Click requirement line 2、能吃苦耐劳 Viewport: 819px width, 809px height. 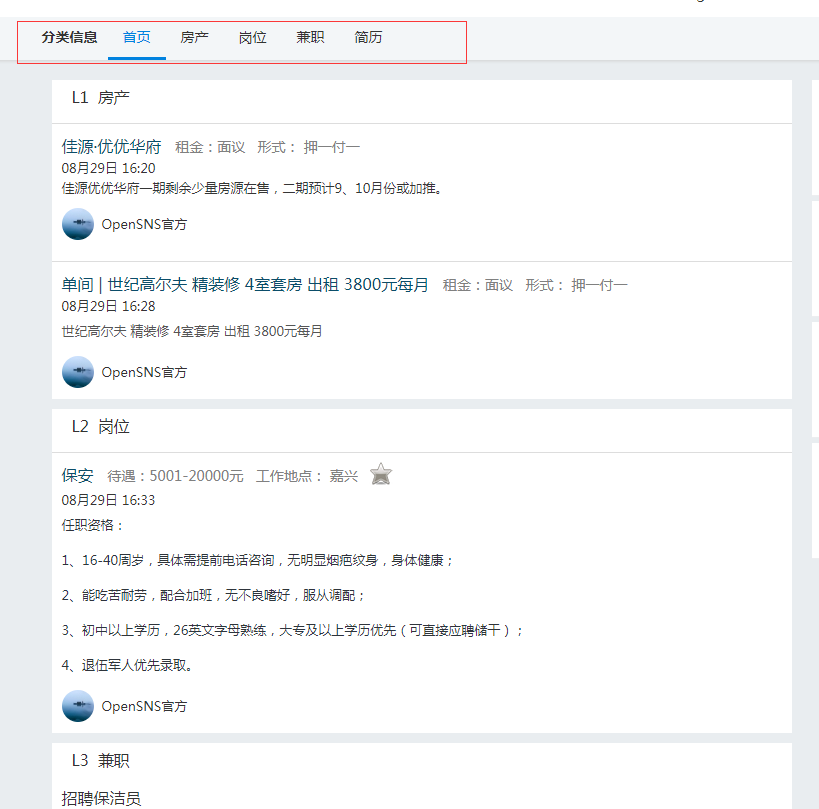click(214, 595)
